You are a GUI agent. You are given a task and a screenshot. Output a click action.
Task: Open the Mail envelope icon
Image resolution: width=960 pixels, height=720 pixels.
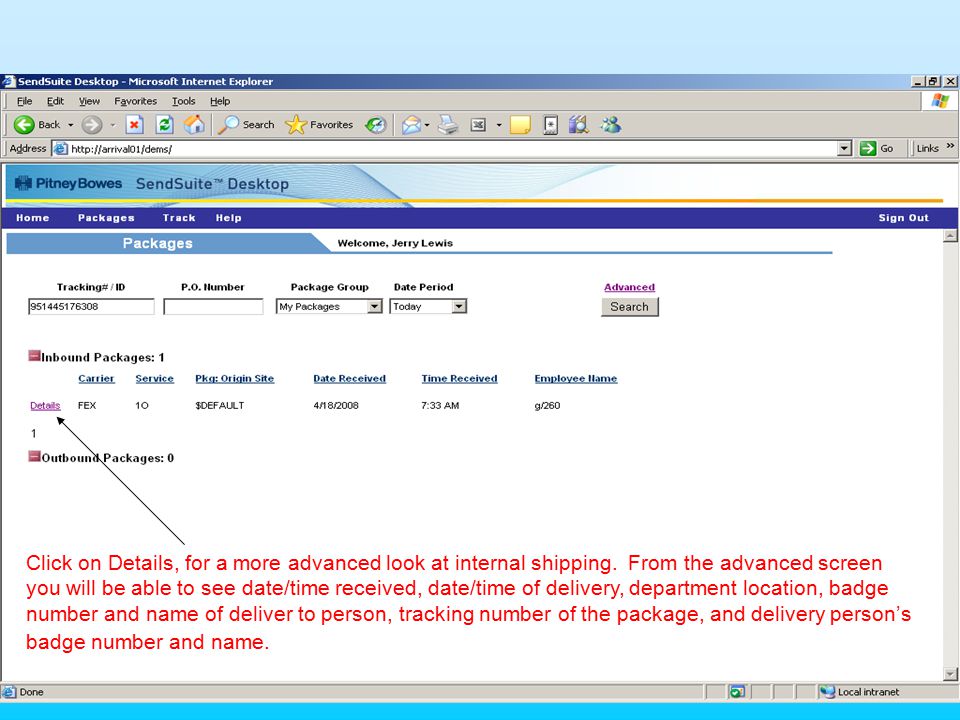tap(411, 125)
